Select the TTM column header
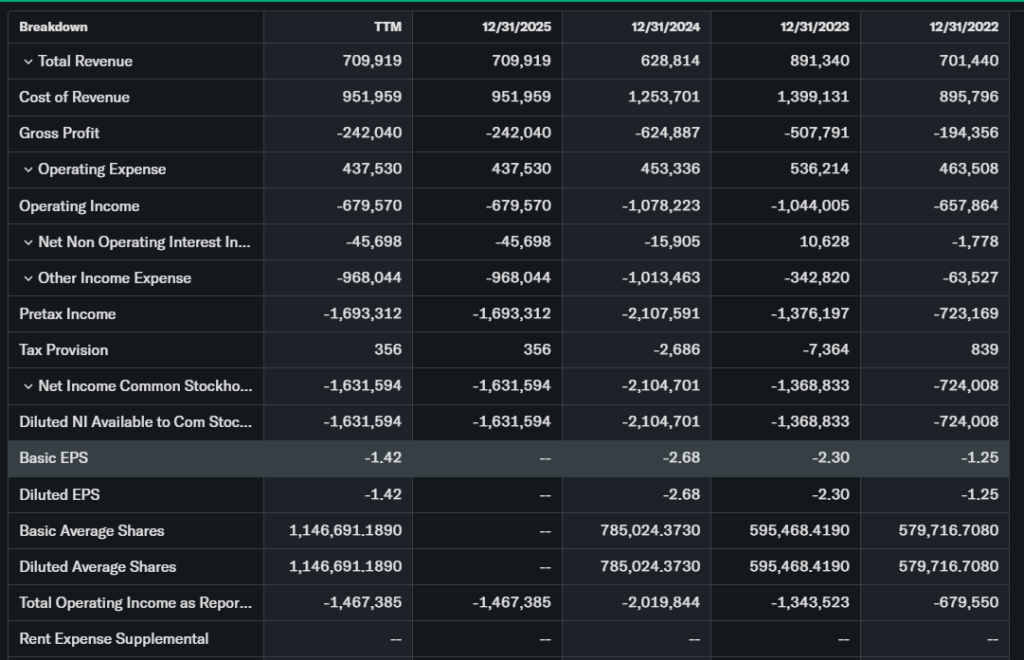 tap(387, 27)
